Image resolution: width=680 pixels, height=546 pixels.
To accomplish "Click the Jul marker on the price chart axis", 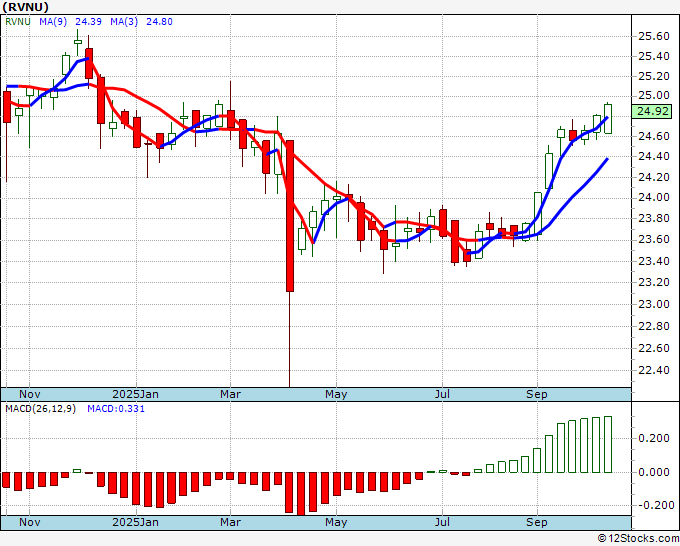I will (440, 394).
